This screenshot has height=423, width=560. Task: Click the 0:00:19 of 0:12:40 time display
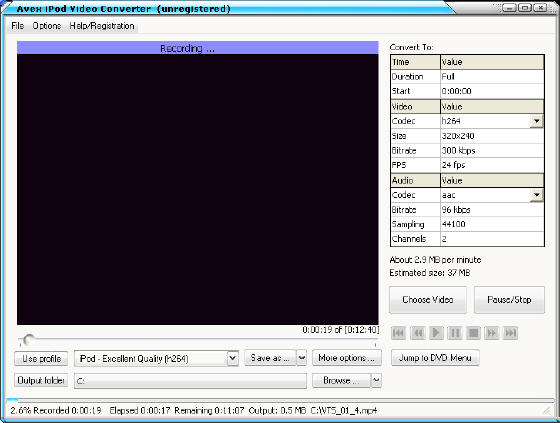[x=340, y=330]
